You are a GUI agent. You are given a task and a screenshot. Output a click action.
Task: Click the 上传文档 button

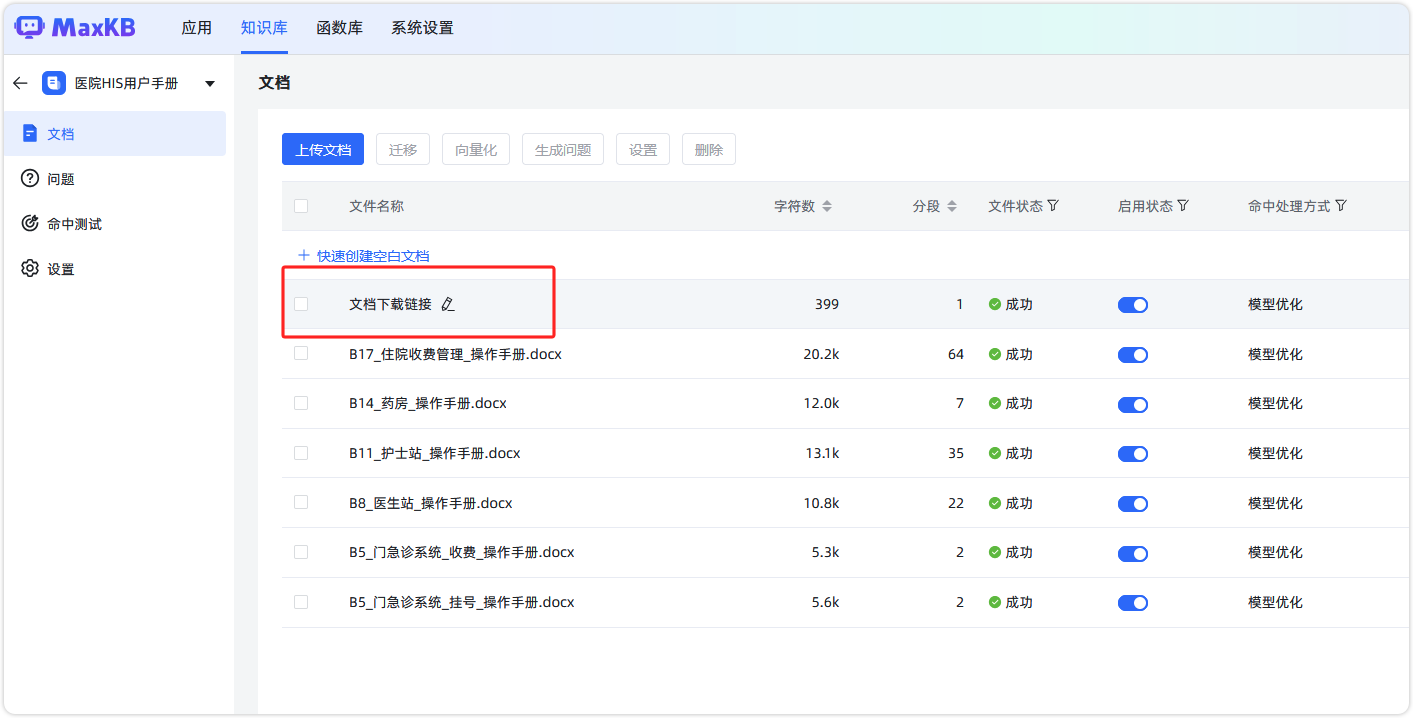click(322, 148)
